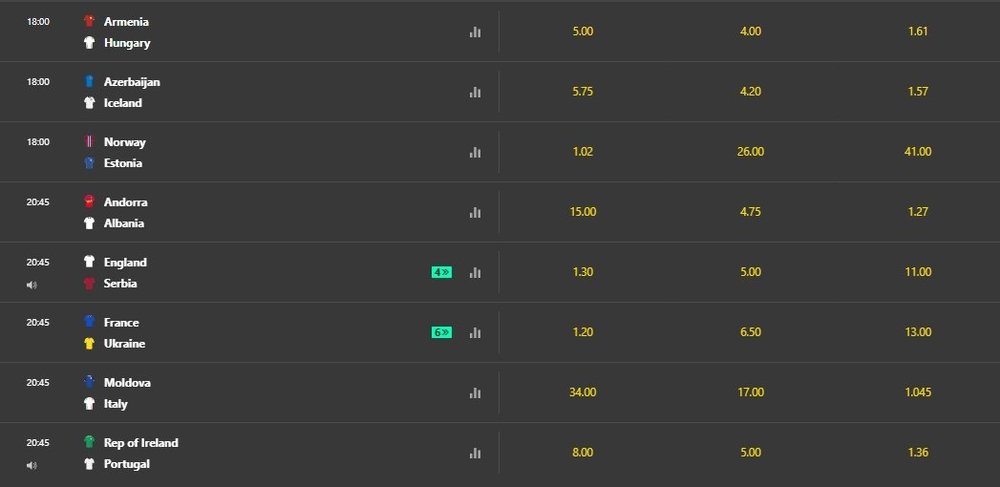1000x487 pixels.
Task: Open statistics icon for Andorra vs Albania
Action: point(475,212)
